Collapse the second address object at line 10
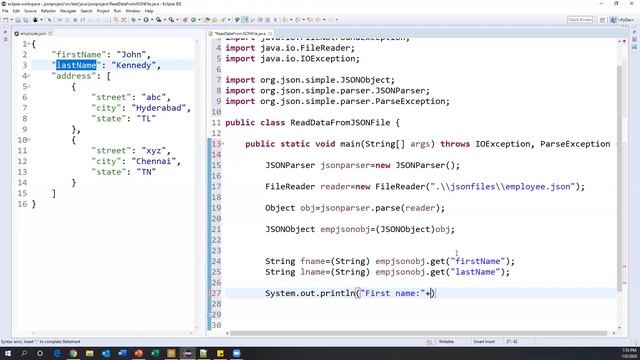Viewport: 640px width, 360px height. [29, 140]
